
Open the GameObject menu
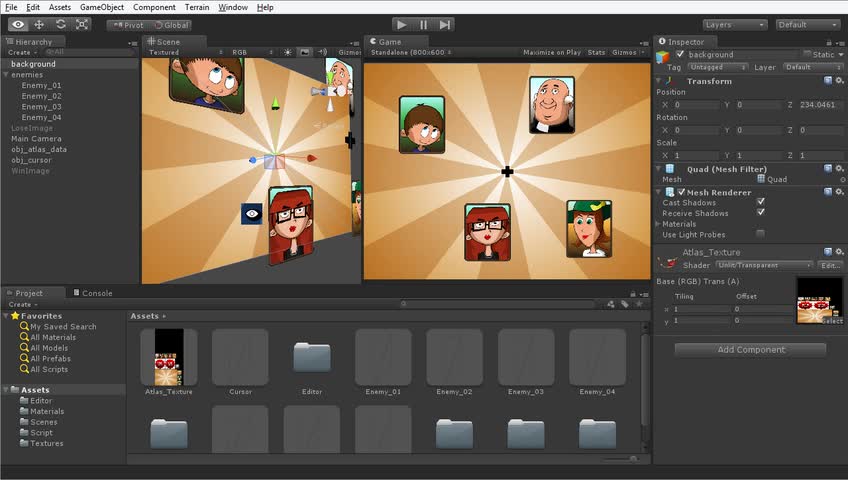(x=102, y=7)
